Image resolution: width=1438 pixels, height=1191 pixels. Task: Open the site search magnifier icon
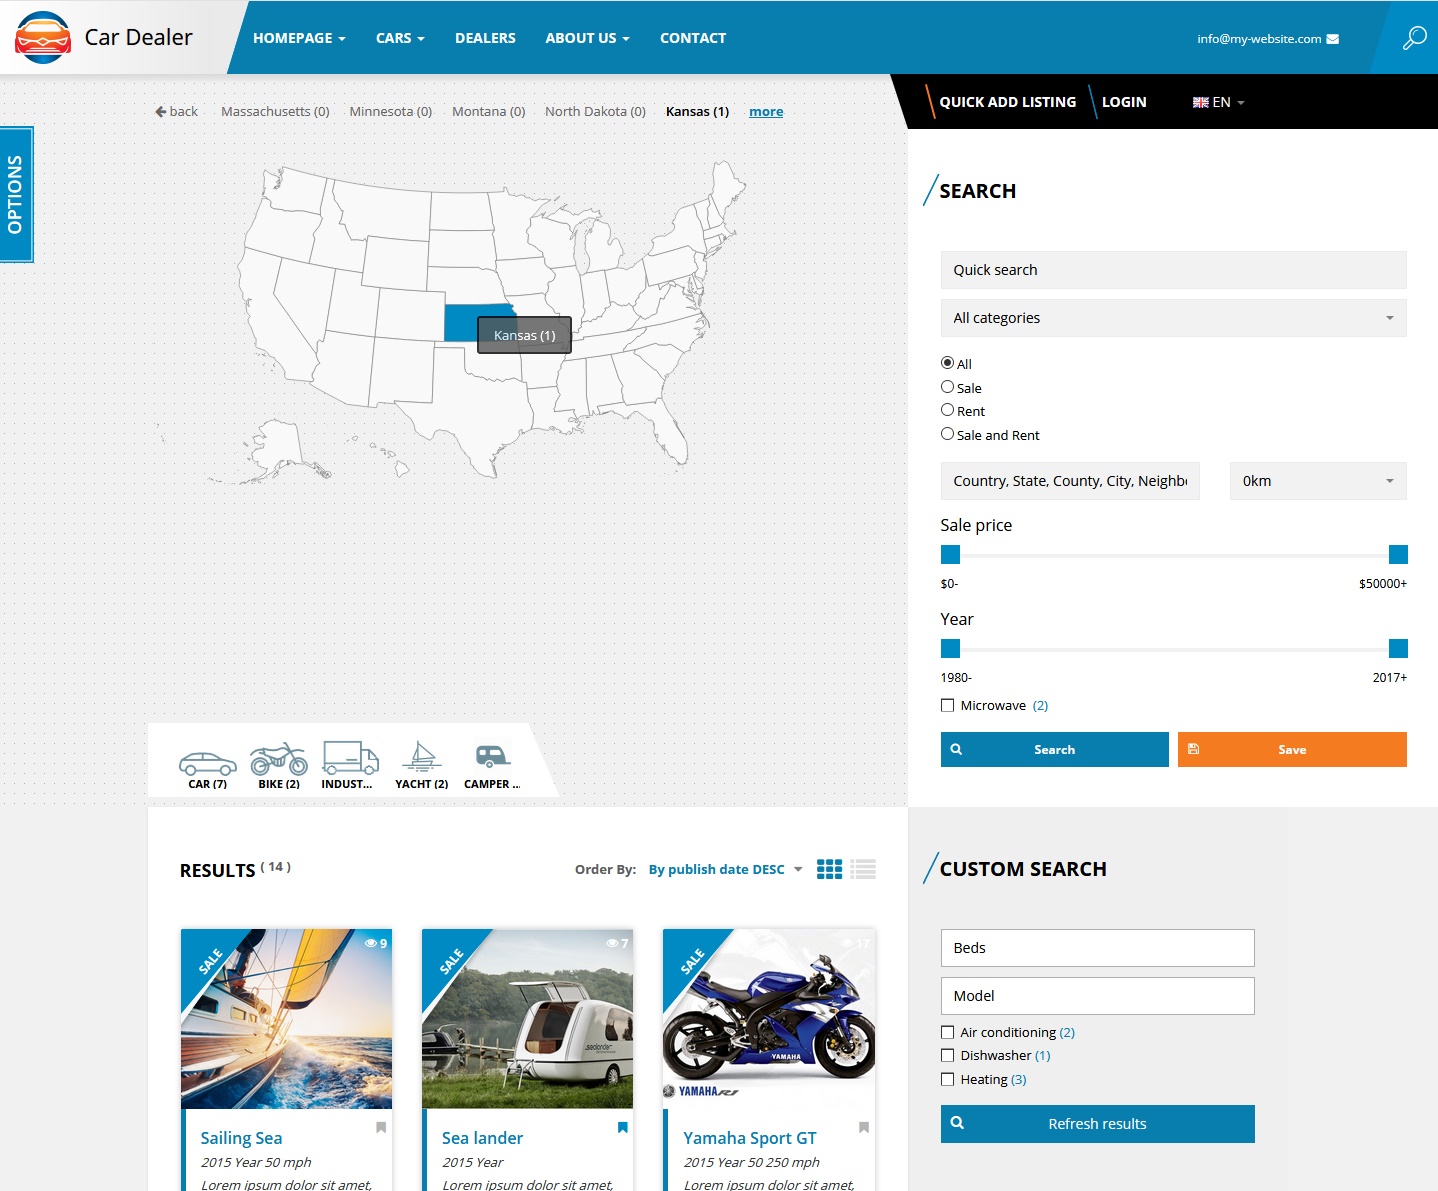pos(1413,37)
